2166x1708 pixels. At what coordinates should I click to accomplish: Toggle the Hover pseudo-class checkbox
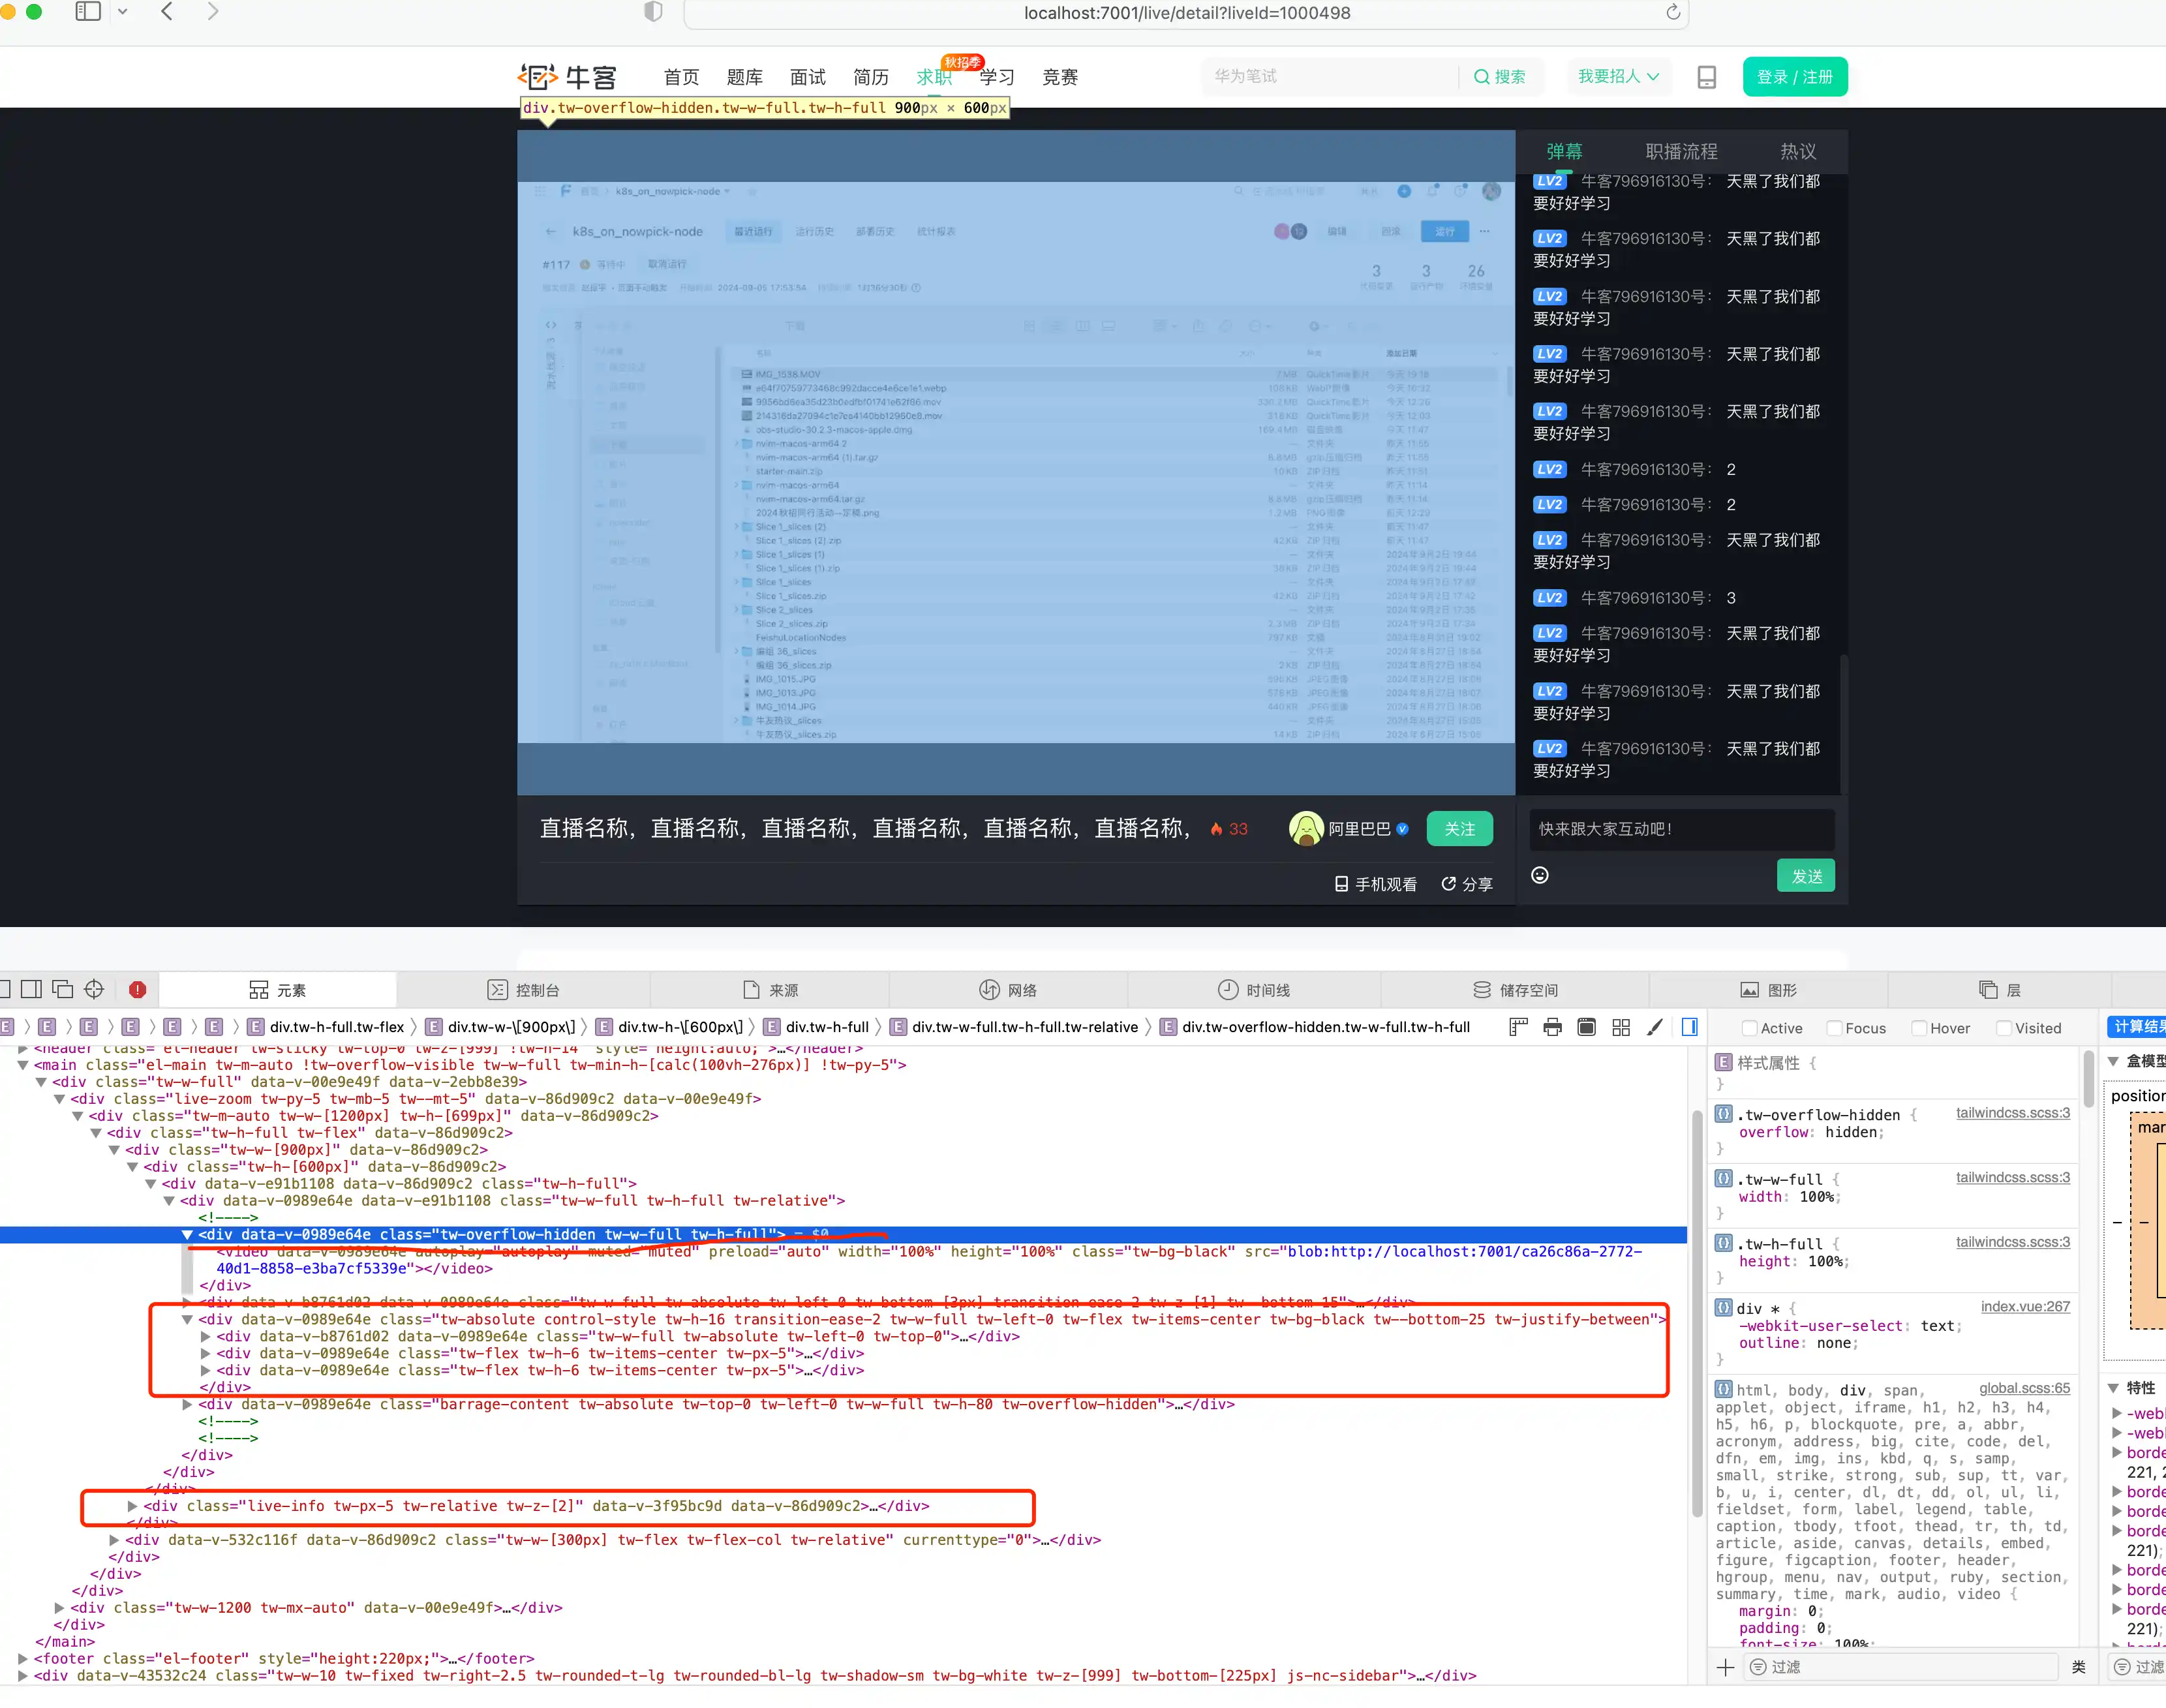[1918, 1027]
